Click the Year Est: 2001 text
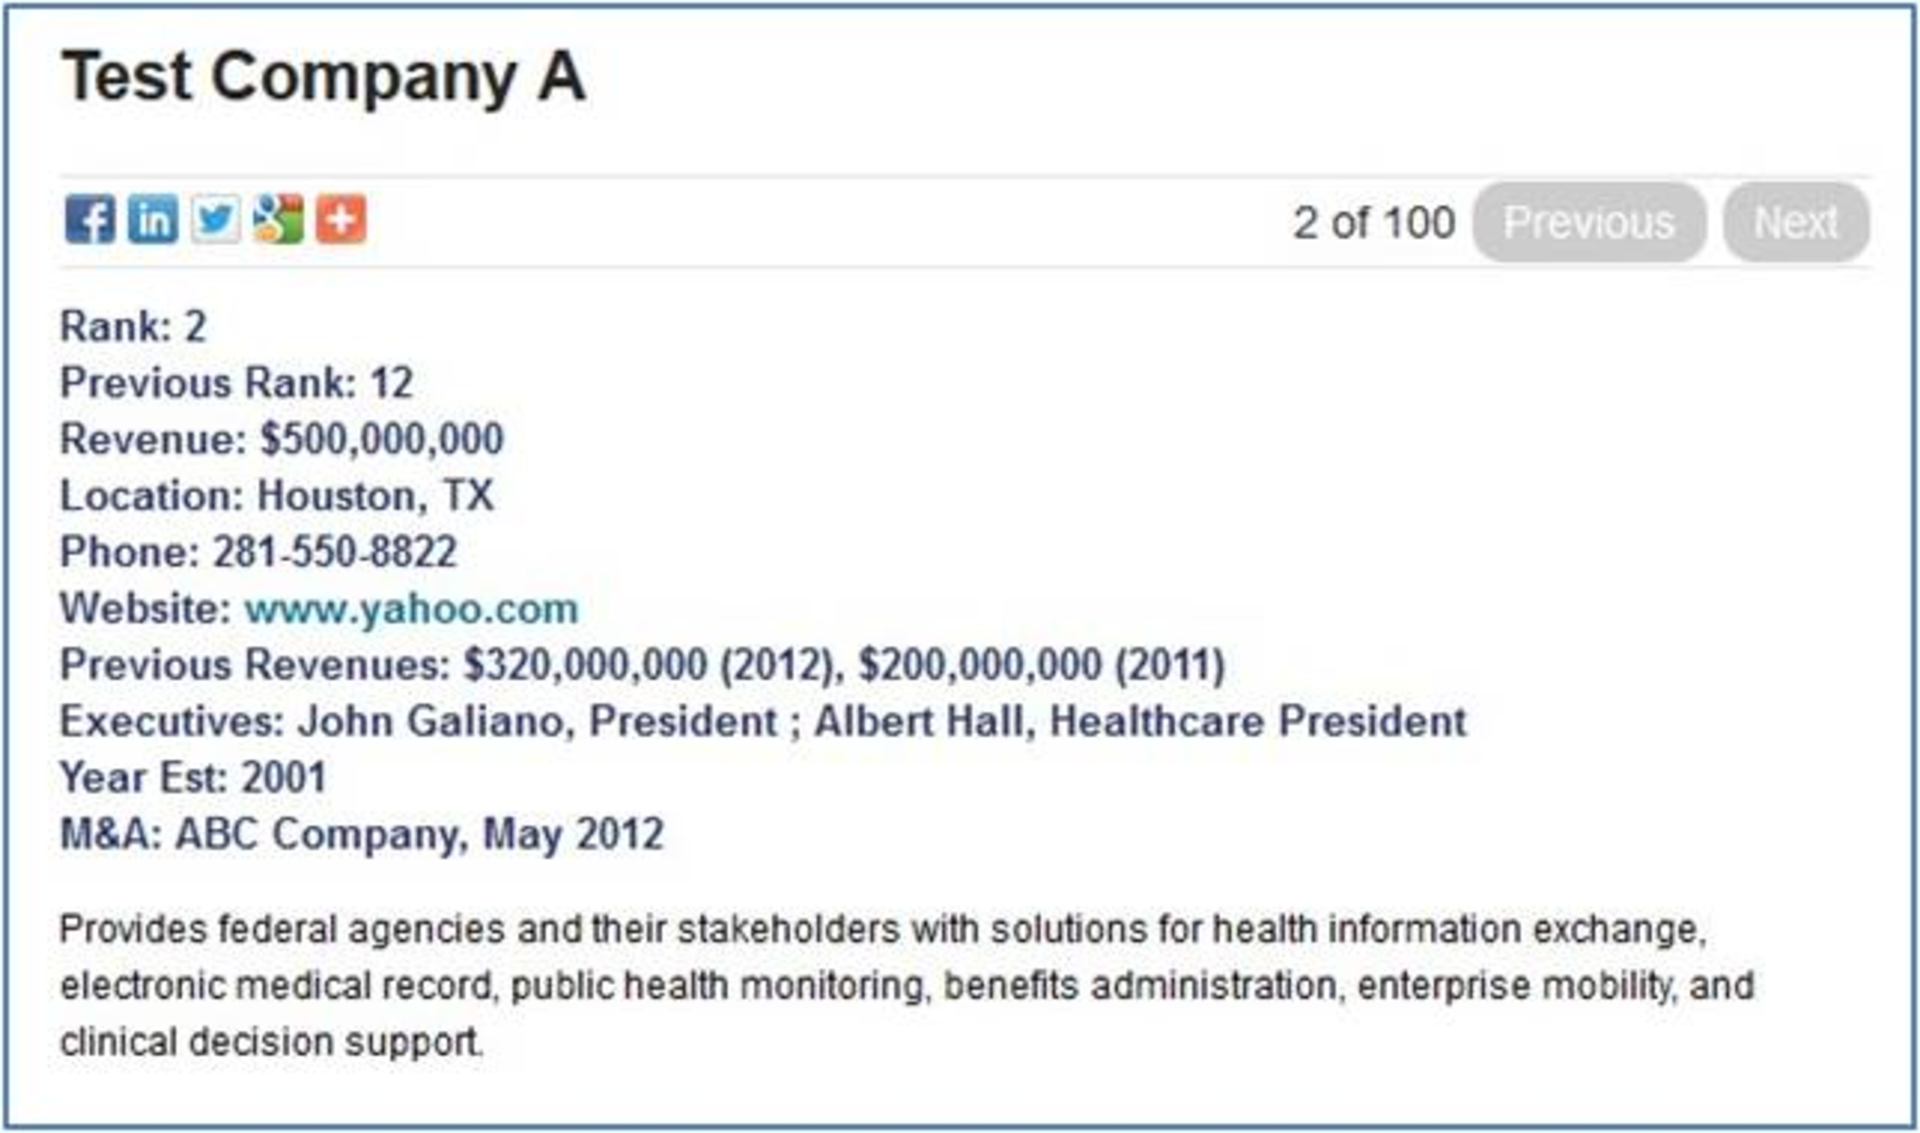The height and width of the screenshot is (1133, 1920). [x=193, y=778]
